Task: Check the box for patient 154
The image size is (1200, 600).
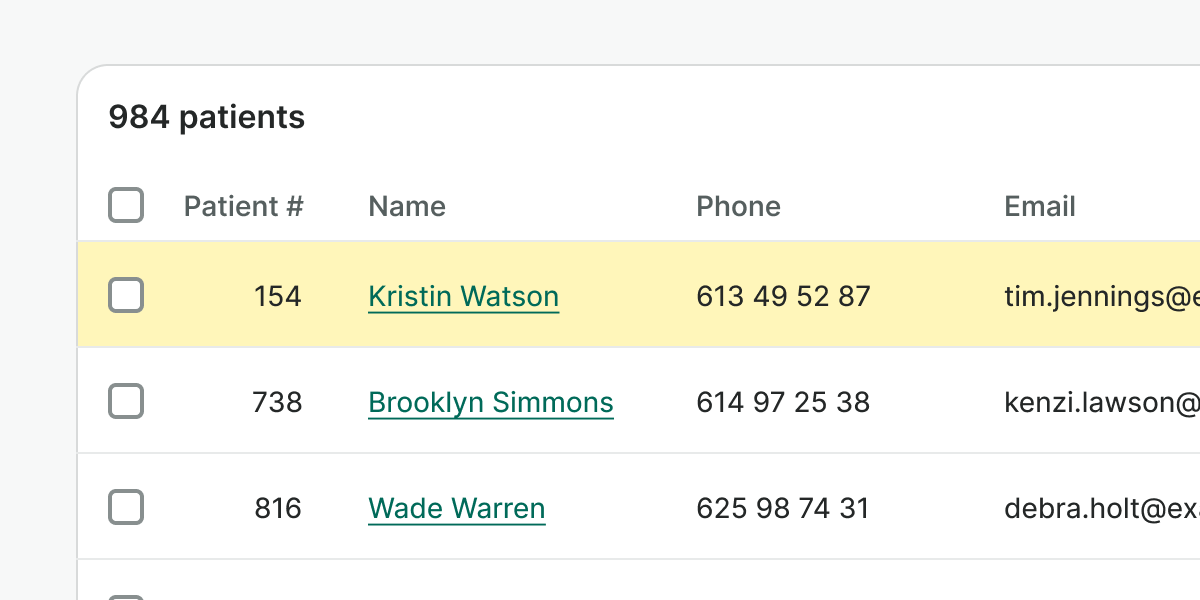Action: click(126, 296)
